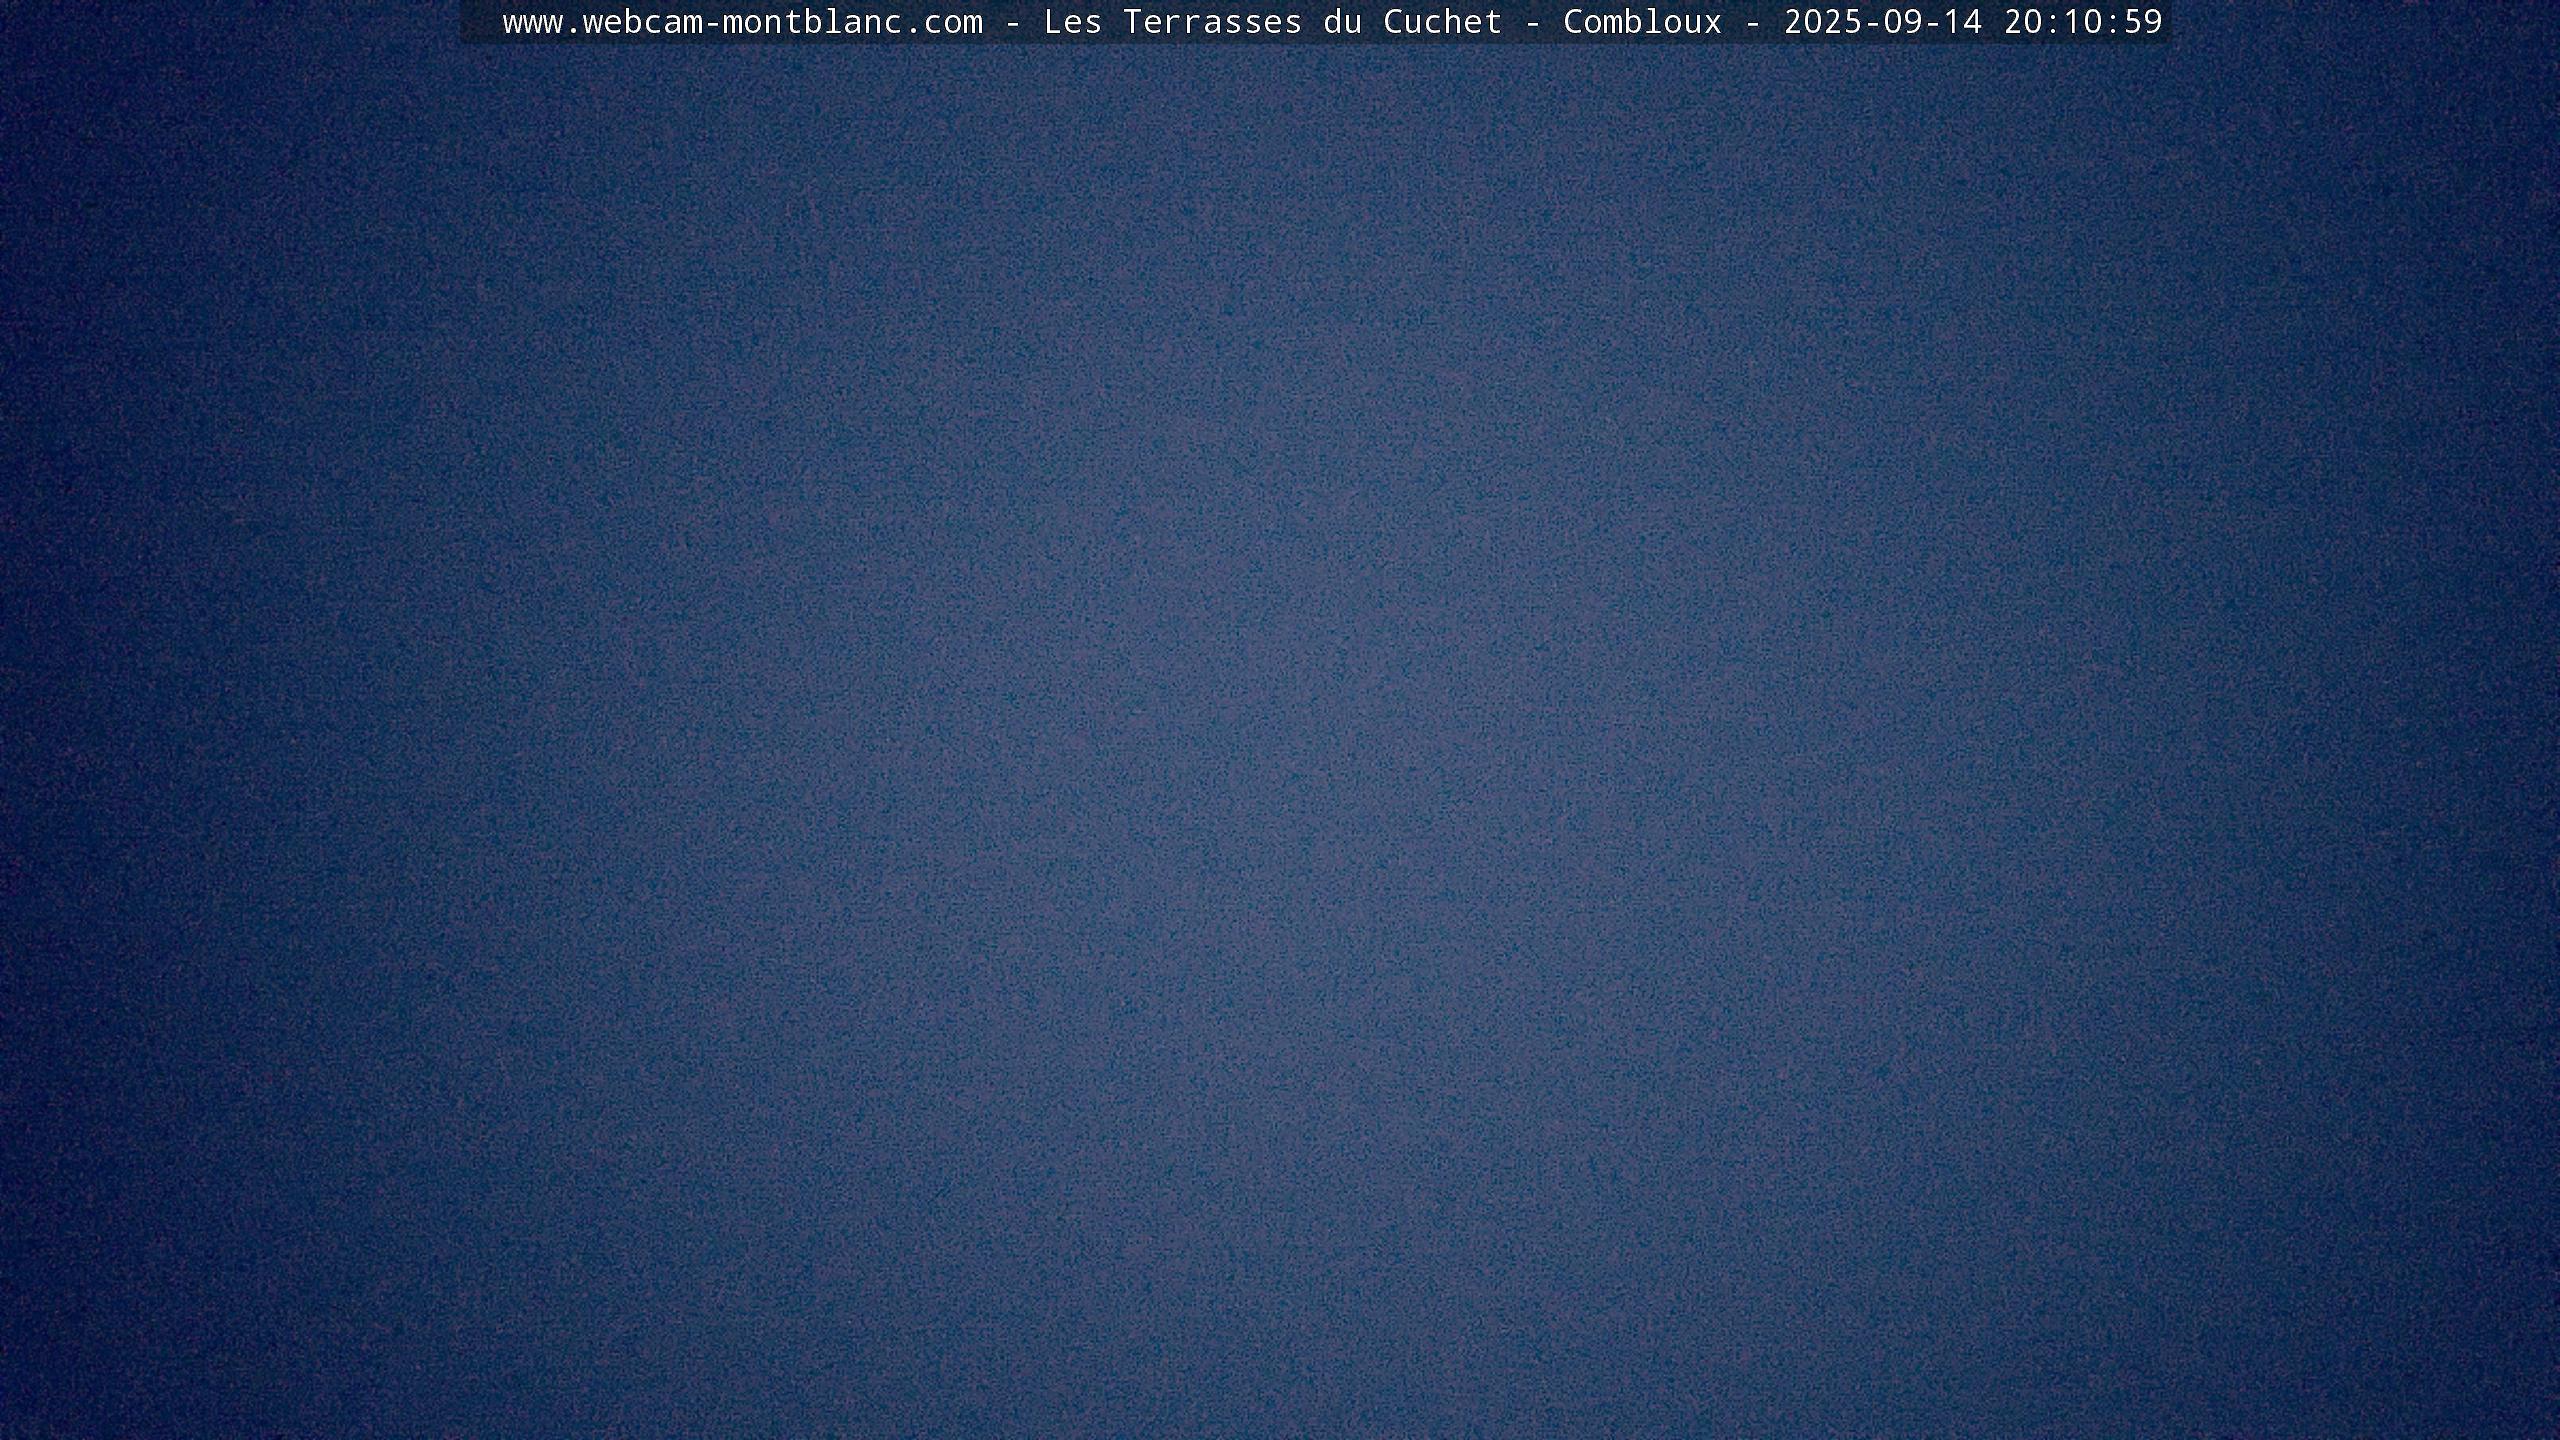Click the montblanc part of the URL
This screenshot has width=2560, height=1440.
pyautogui.click(x=812, y=22)
